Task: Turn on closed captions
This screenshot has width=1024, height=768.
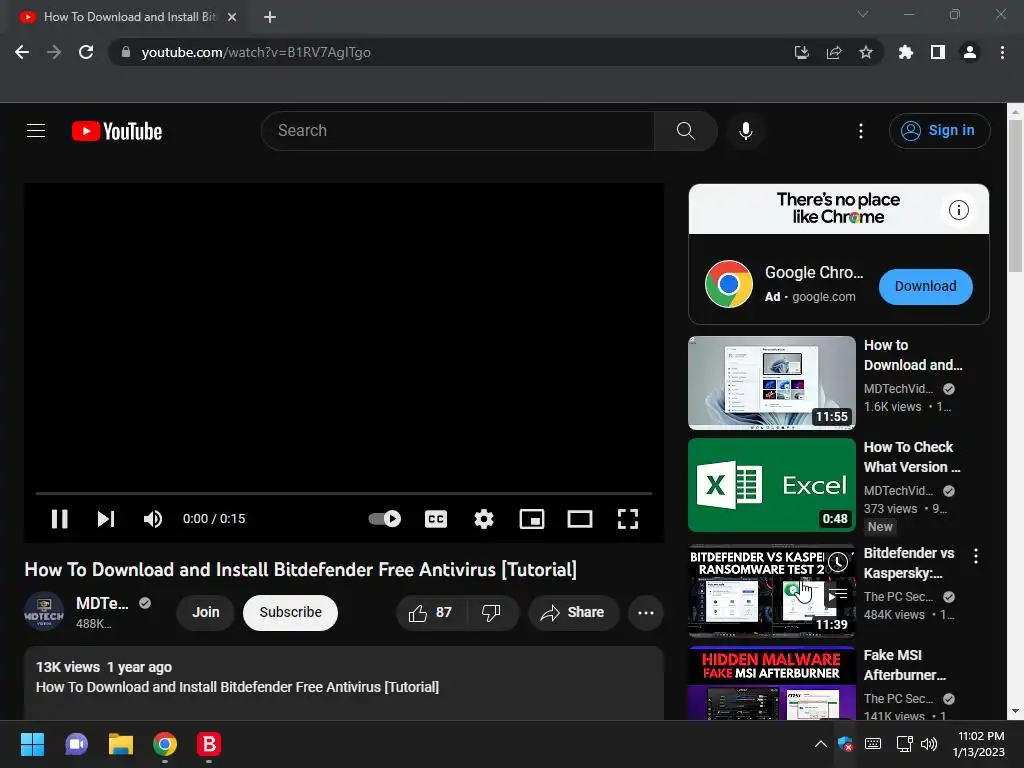Action: click(436, 519)
